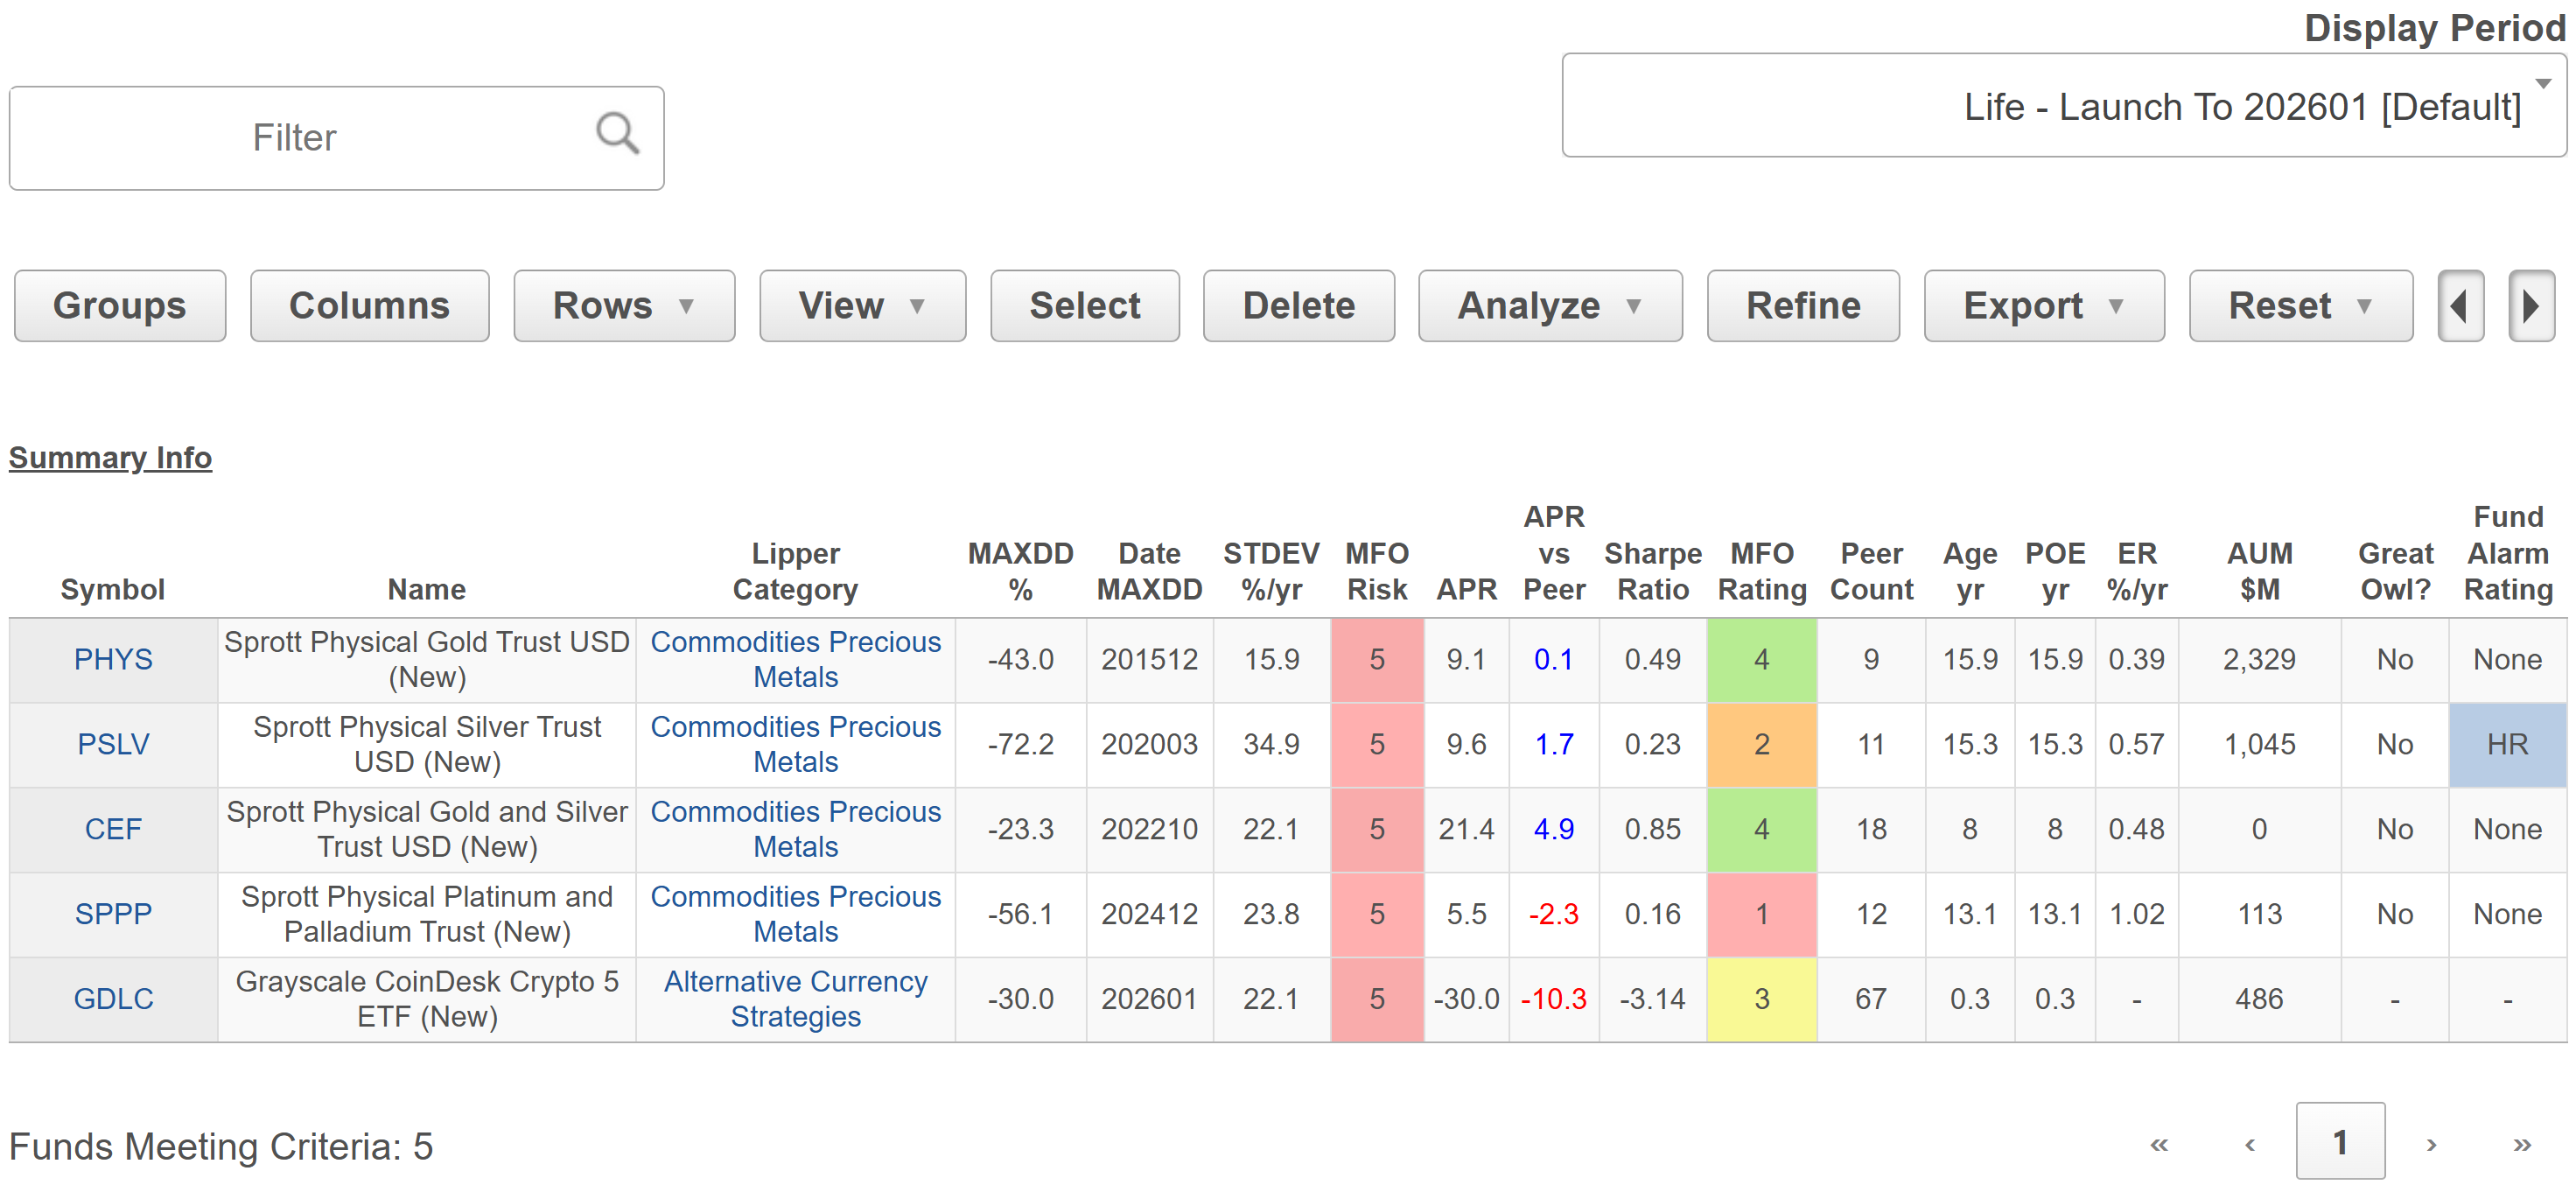Open the Export dropdown menu

(2043, 306)
